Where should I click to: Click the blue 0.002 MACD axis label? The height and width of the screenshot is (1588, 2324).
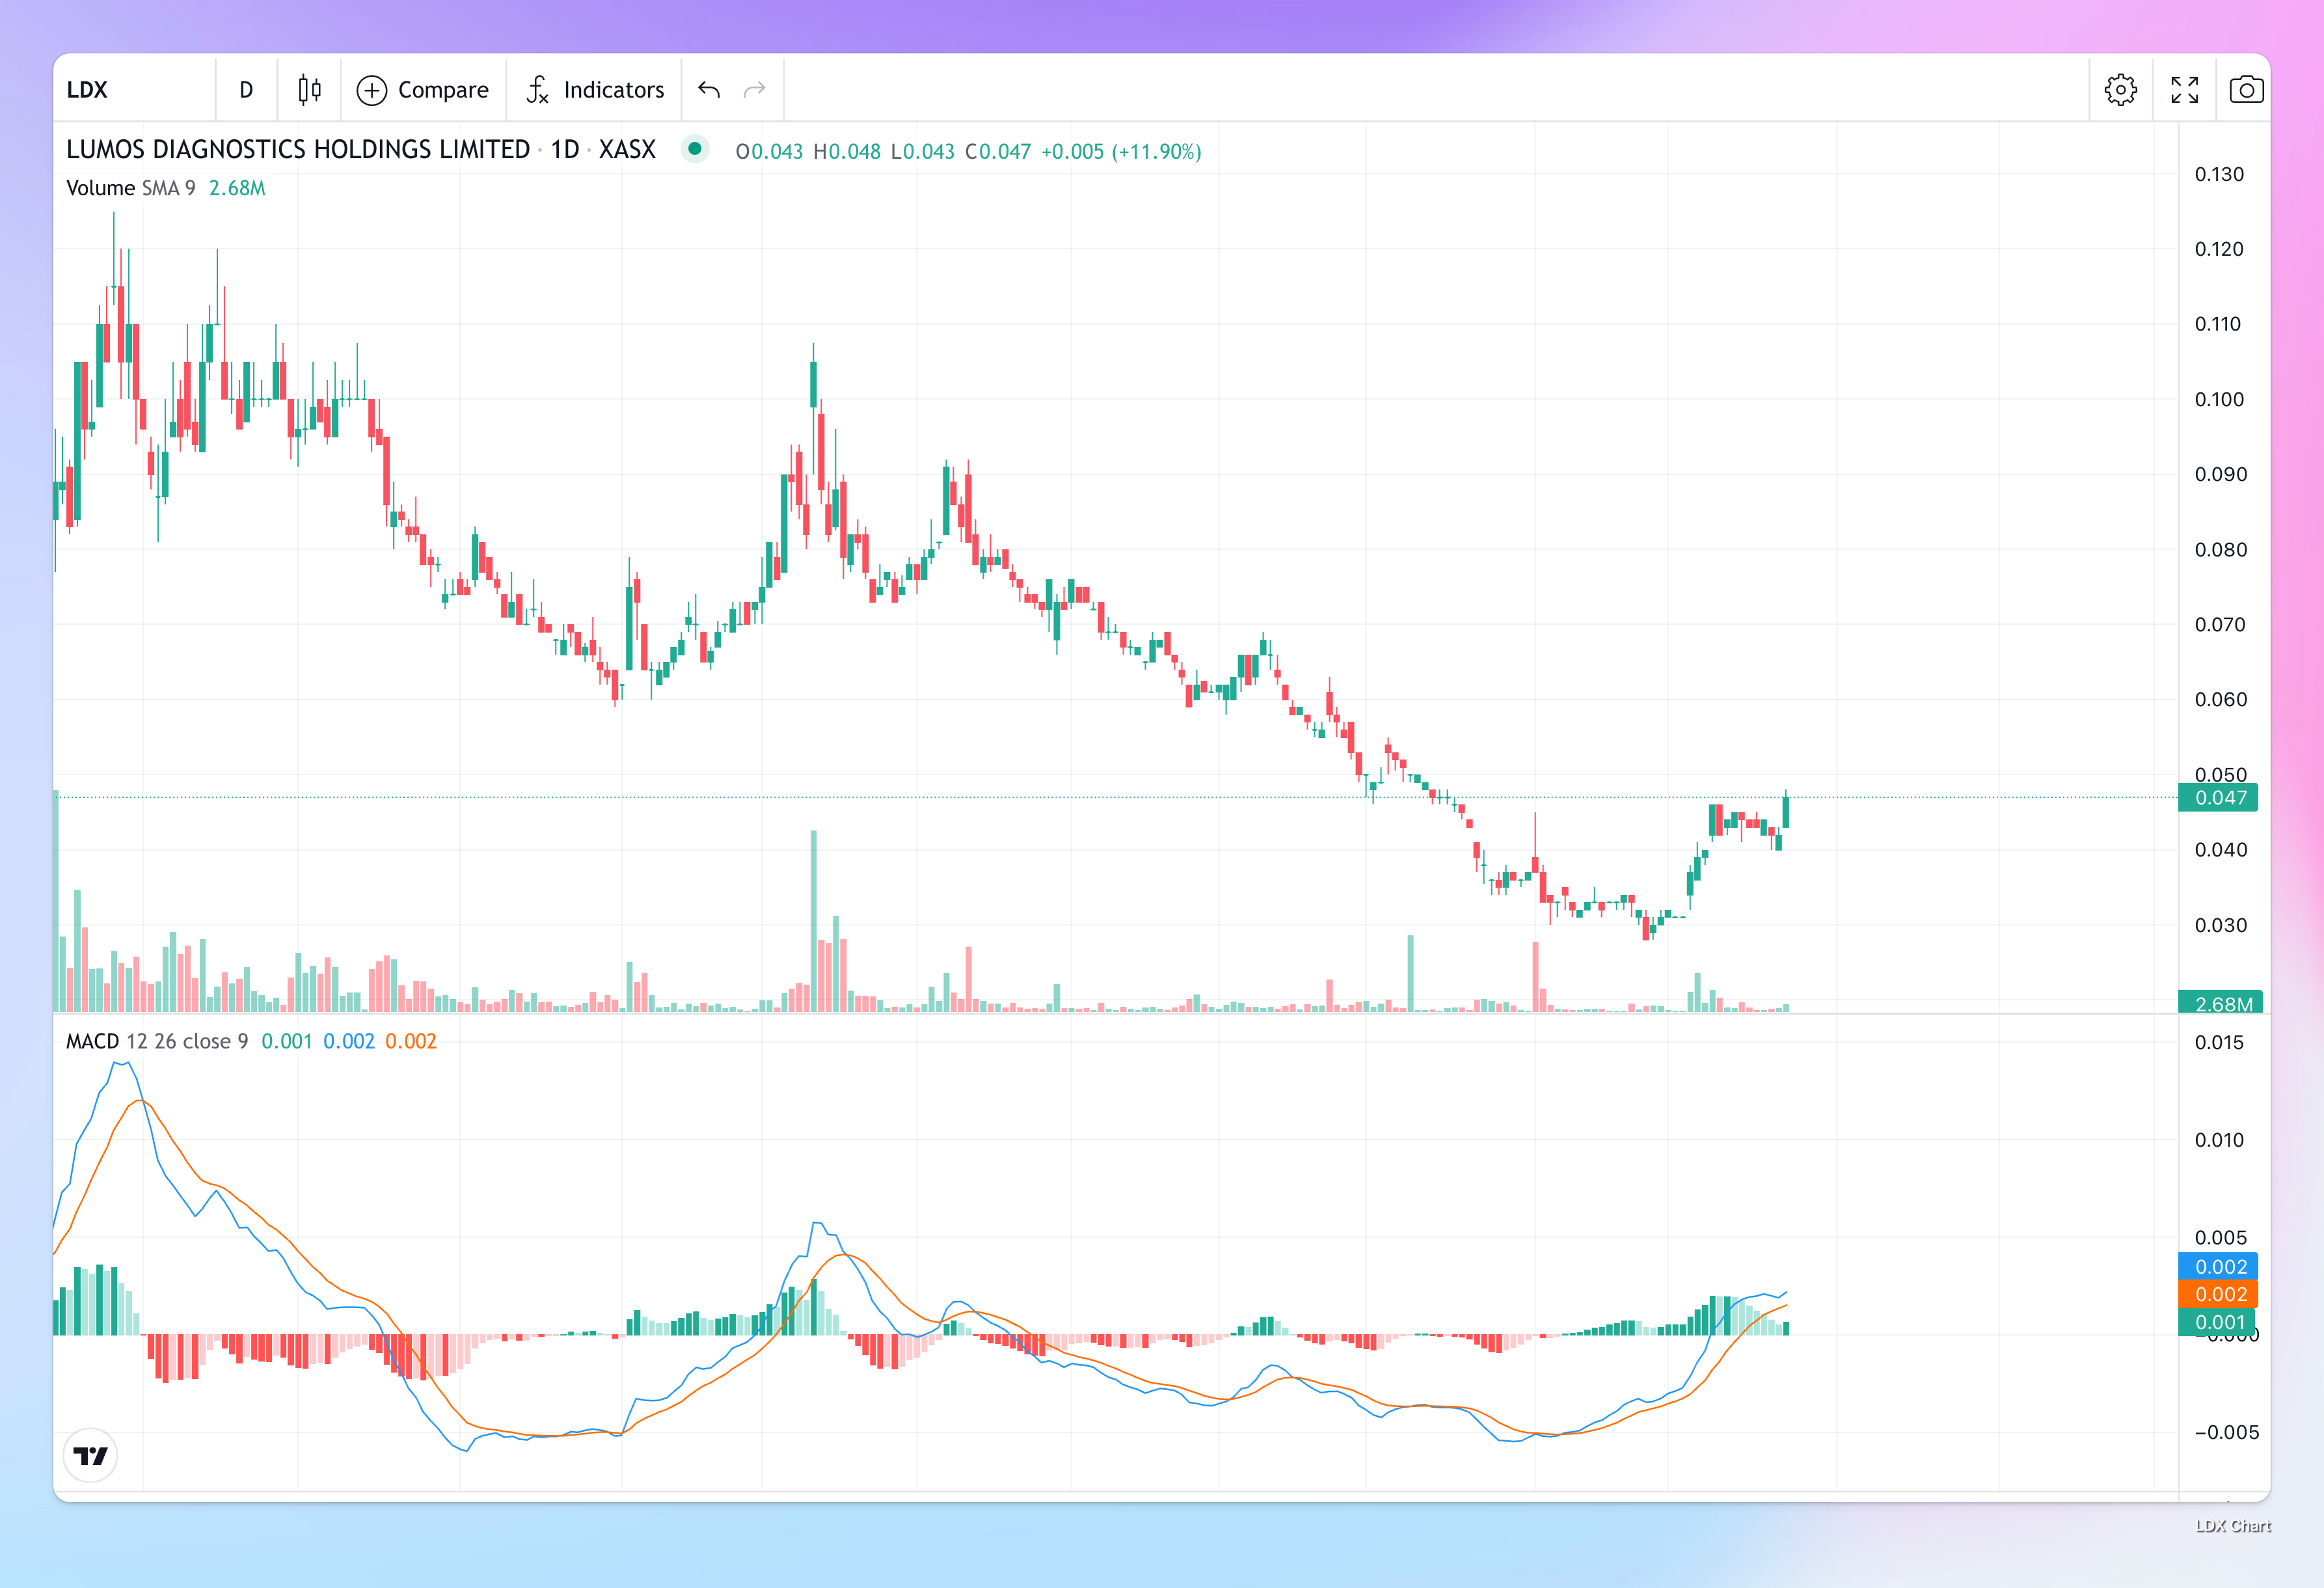point(2219,1267)
